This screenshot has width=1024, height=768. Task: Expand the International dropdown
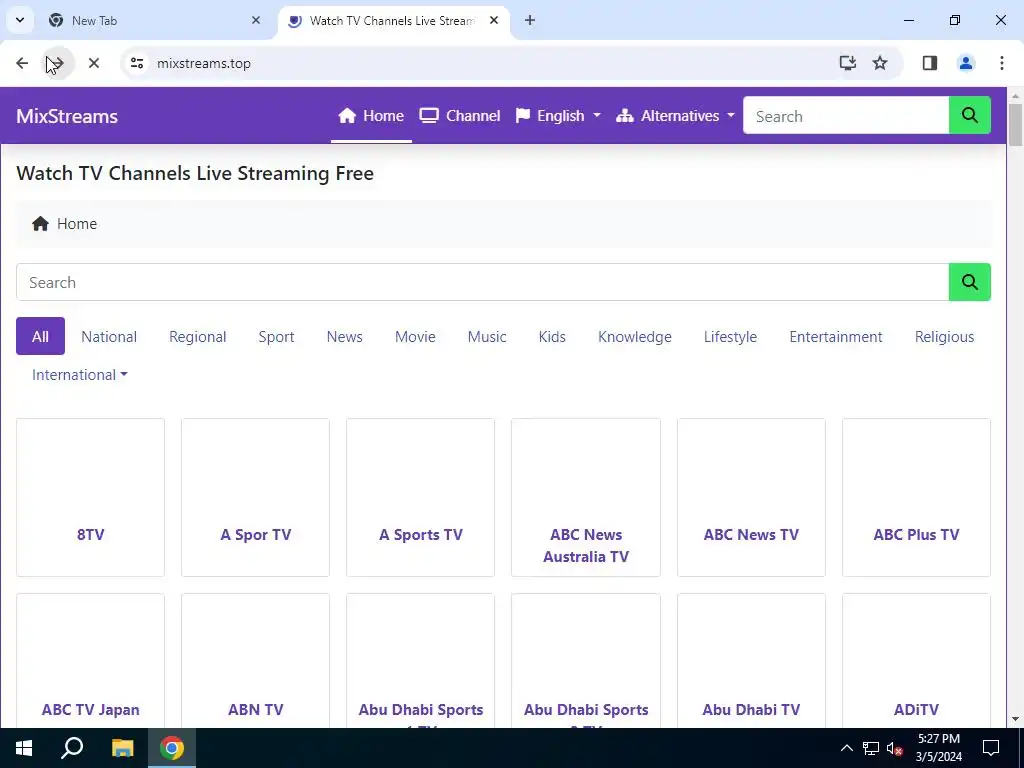pyautogui.click(x=80, y=375)
